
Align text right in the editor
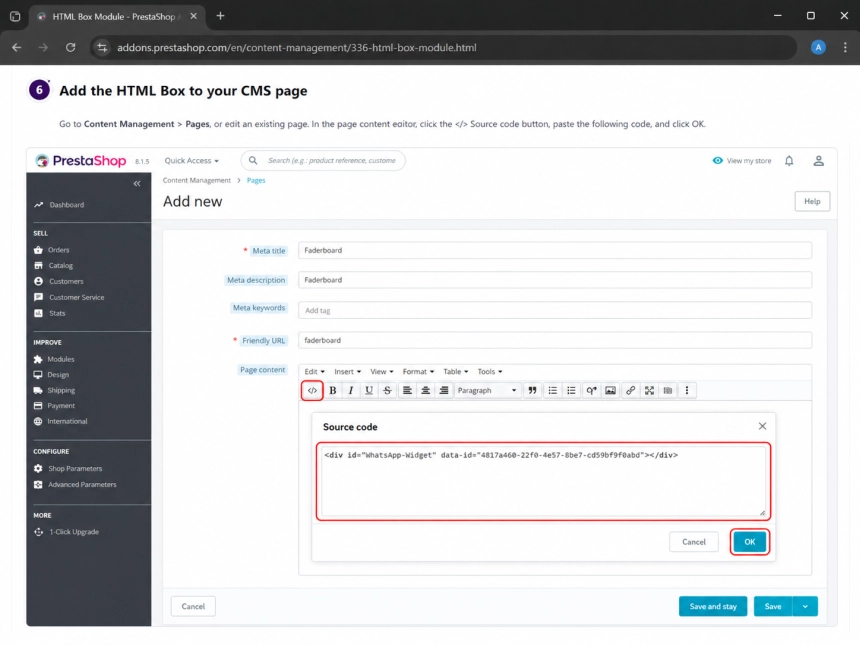pyautogui.click(x=444, y=391)
